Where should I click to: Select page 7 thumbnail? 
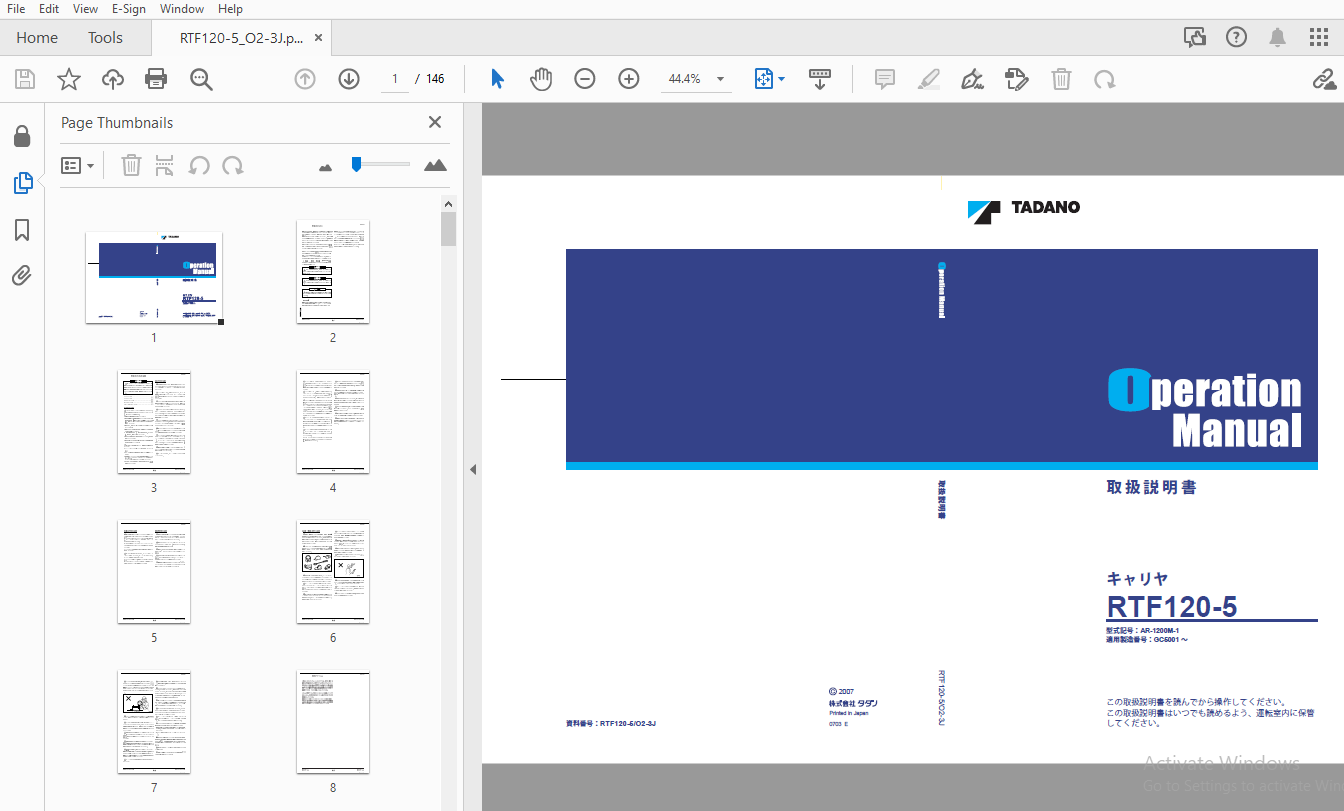[x=154, y=722]
